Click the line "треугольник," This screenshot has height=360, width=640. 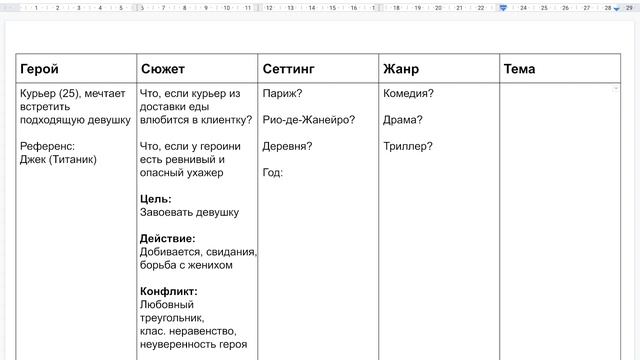tap(172, 318)
